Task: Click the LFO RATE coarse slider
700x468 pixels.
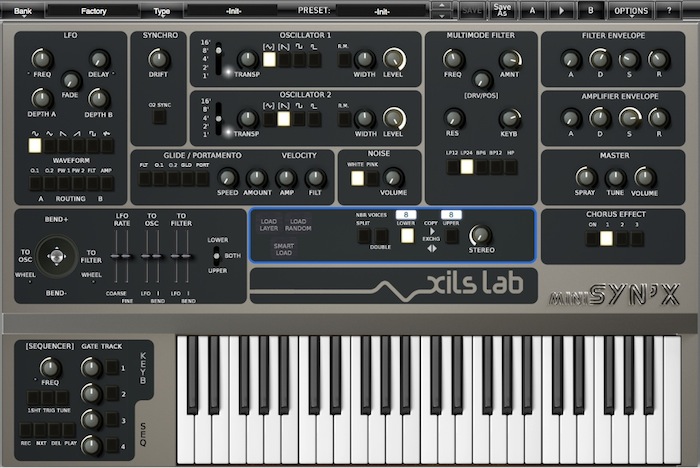Action: click(116, 256)
